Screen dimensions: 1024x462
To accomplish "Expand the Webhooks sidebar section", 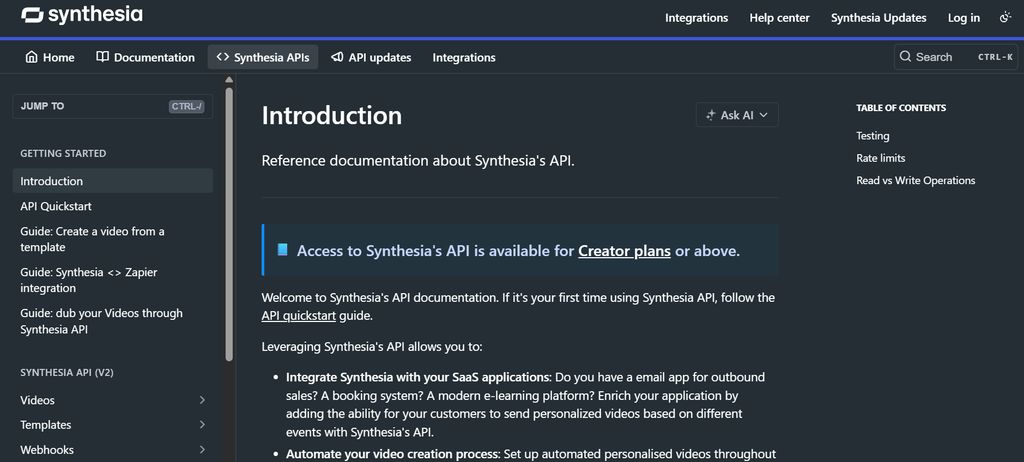I will [202, 450].
